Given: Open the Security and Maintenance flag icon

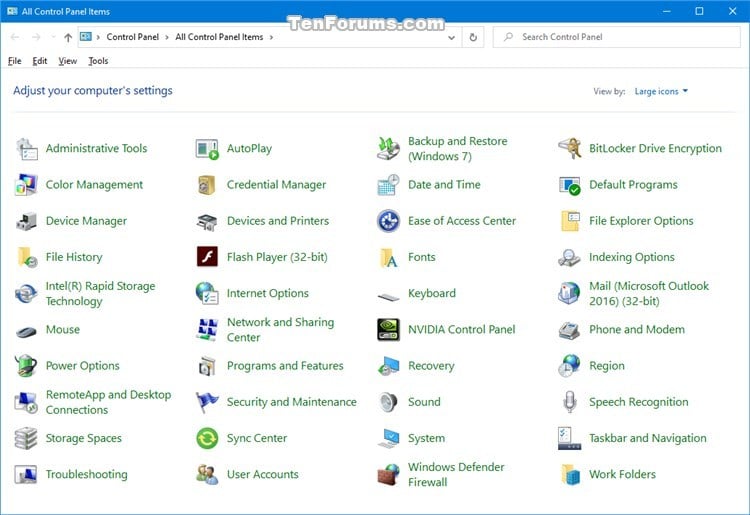Looking at the screenshot, I should (x=207, y=402).
